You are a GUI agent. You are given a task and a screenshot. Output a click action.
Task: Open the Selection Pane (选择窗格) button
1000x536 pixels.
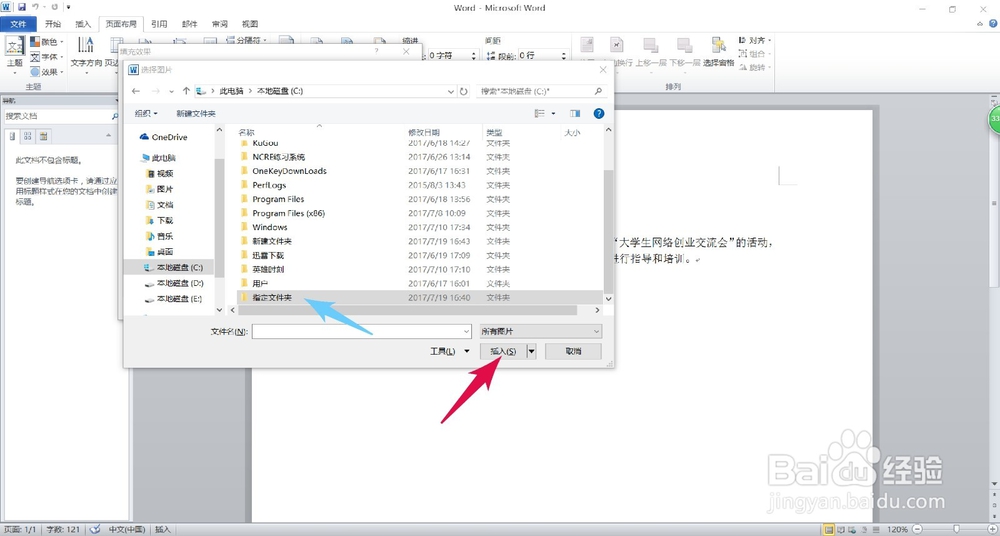(719, 52)
